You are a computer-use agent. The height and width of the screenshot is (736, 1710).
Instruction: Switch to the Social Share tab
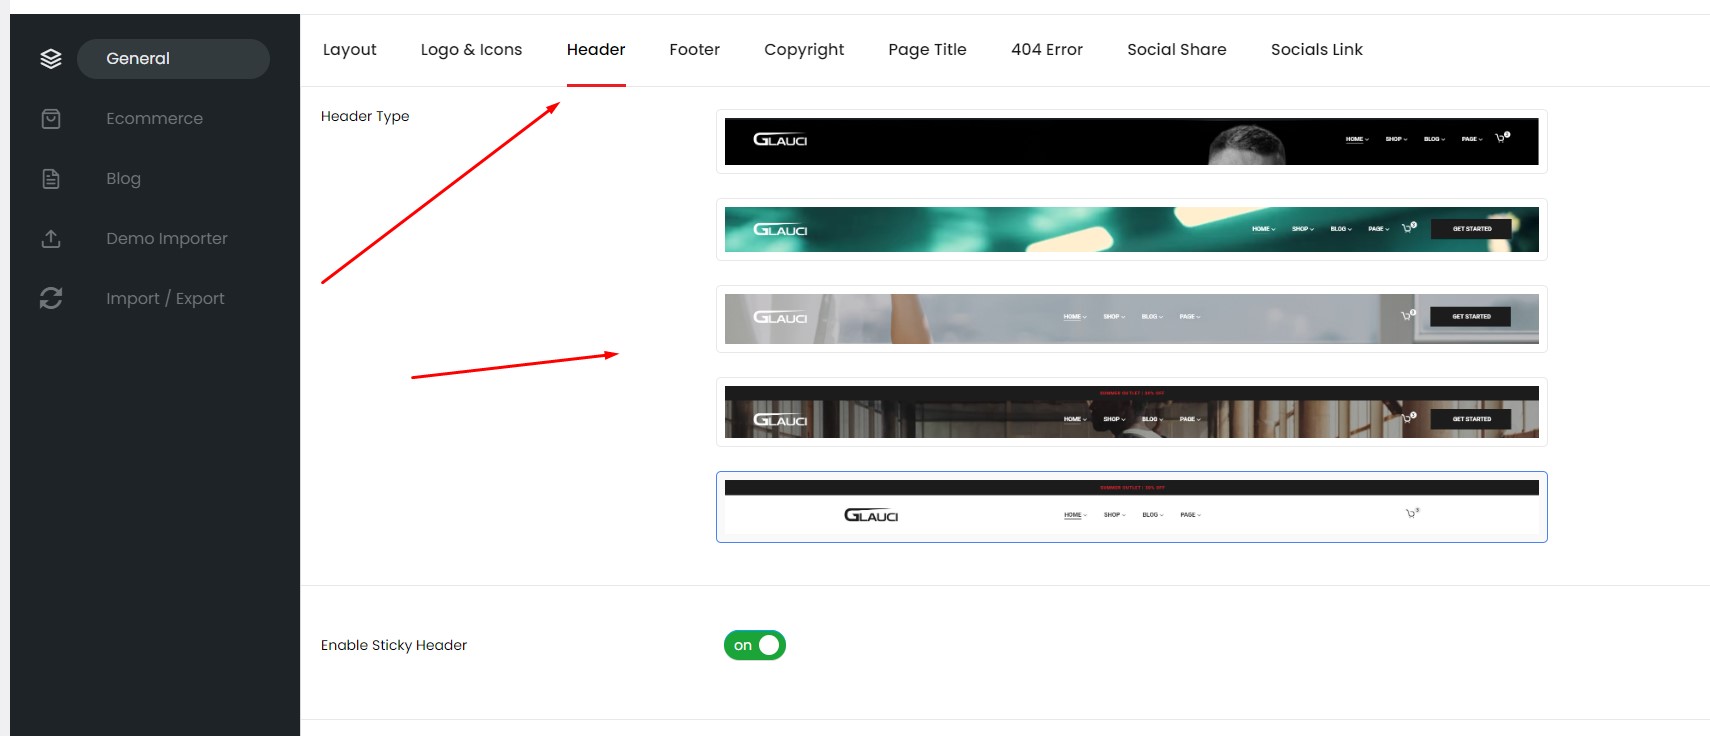[x=1176, y=50]
